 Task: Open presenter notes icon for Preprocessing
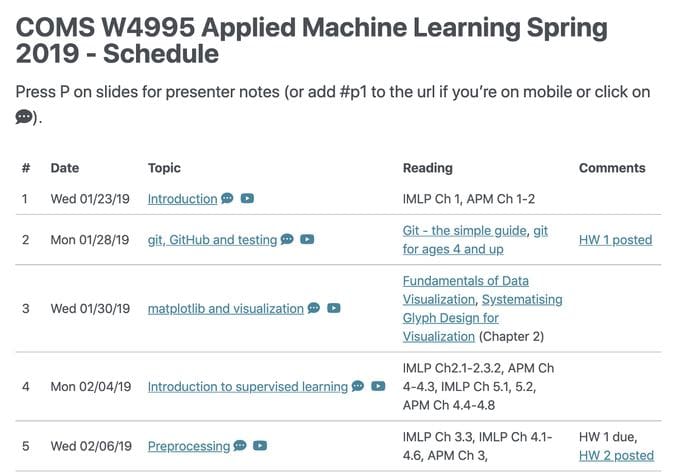[x=240, y=445]
